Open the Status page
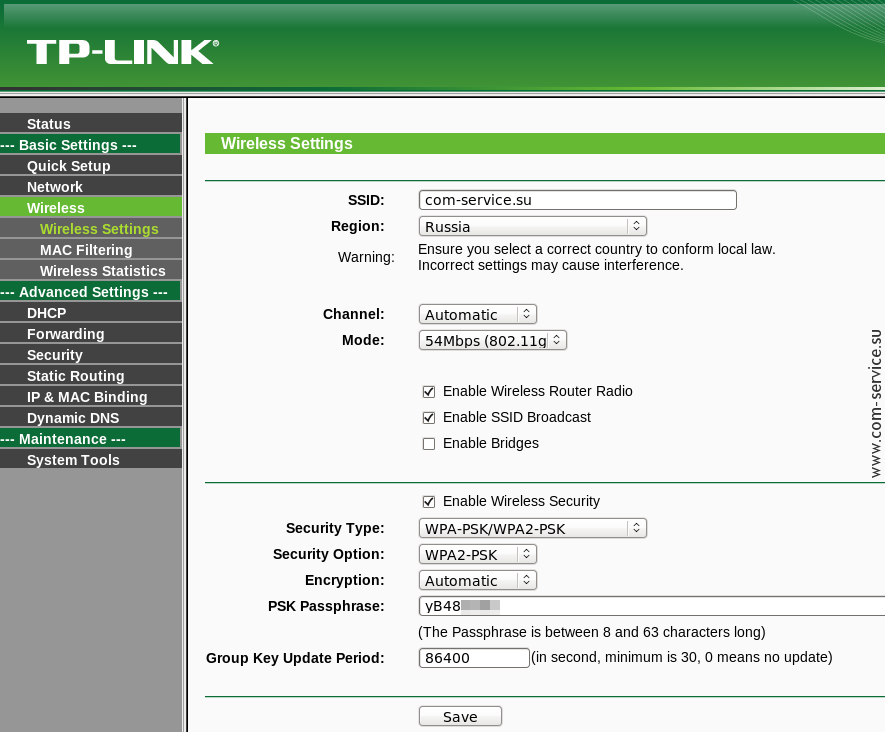 tap(91, 124)
